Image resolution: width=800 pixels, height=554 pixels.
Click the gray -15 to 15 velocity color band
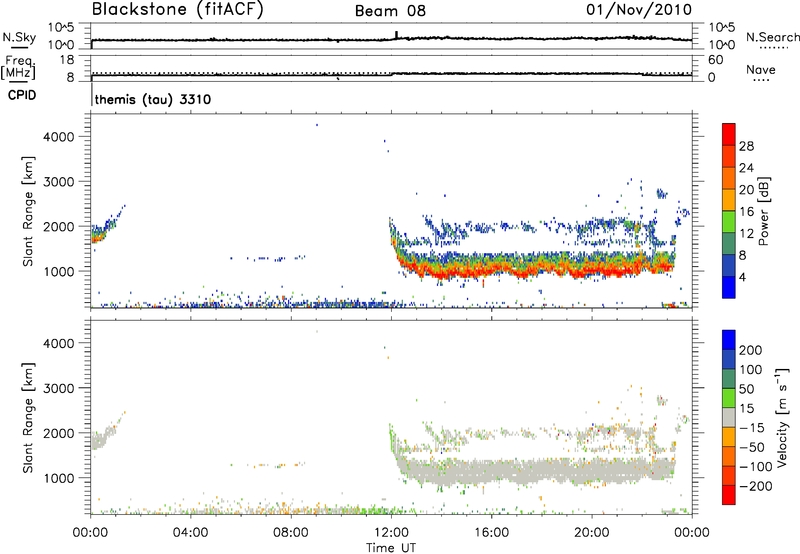[x=729, y=417]
